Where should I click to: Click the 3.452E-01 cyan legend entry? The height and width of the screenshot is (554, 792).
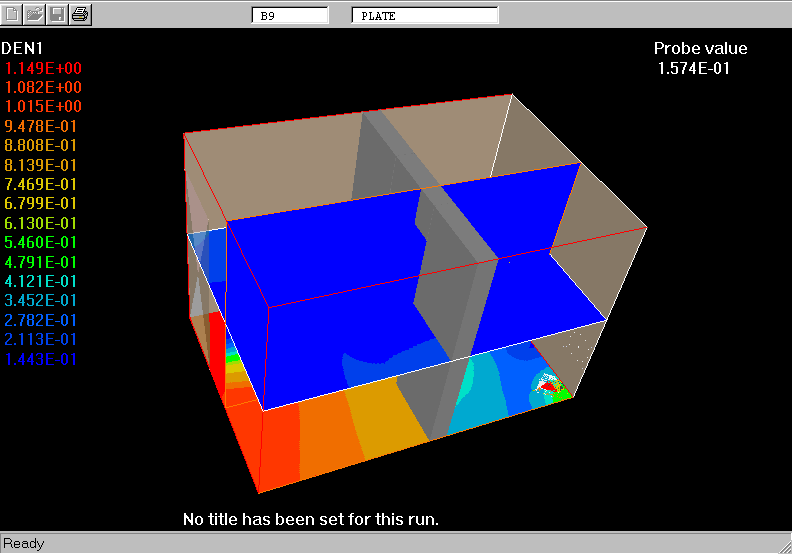[x=42, y=300]
